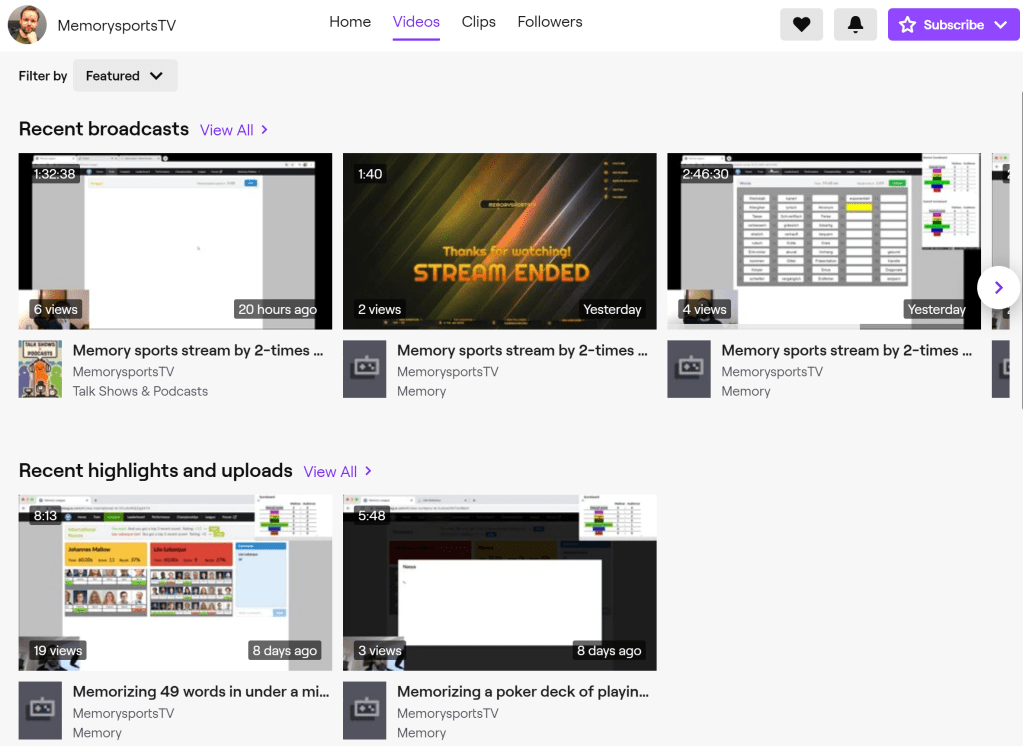Open the Featured filter dropdown
Screen dimensions: 1023x746
click(125, 76)
